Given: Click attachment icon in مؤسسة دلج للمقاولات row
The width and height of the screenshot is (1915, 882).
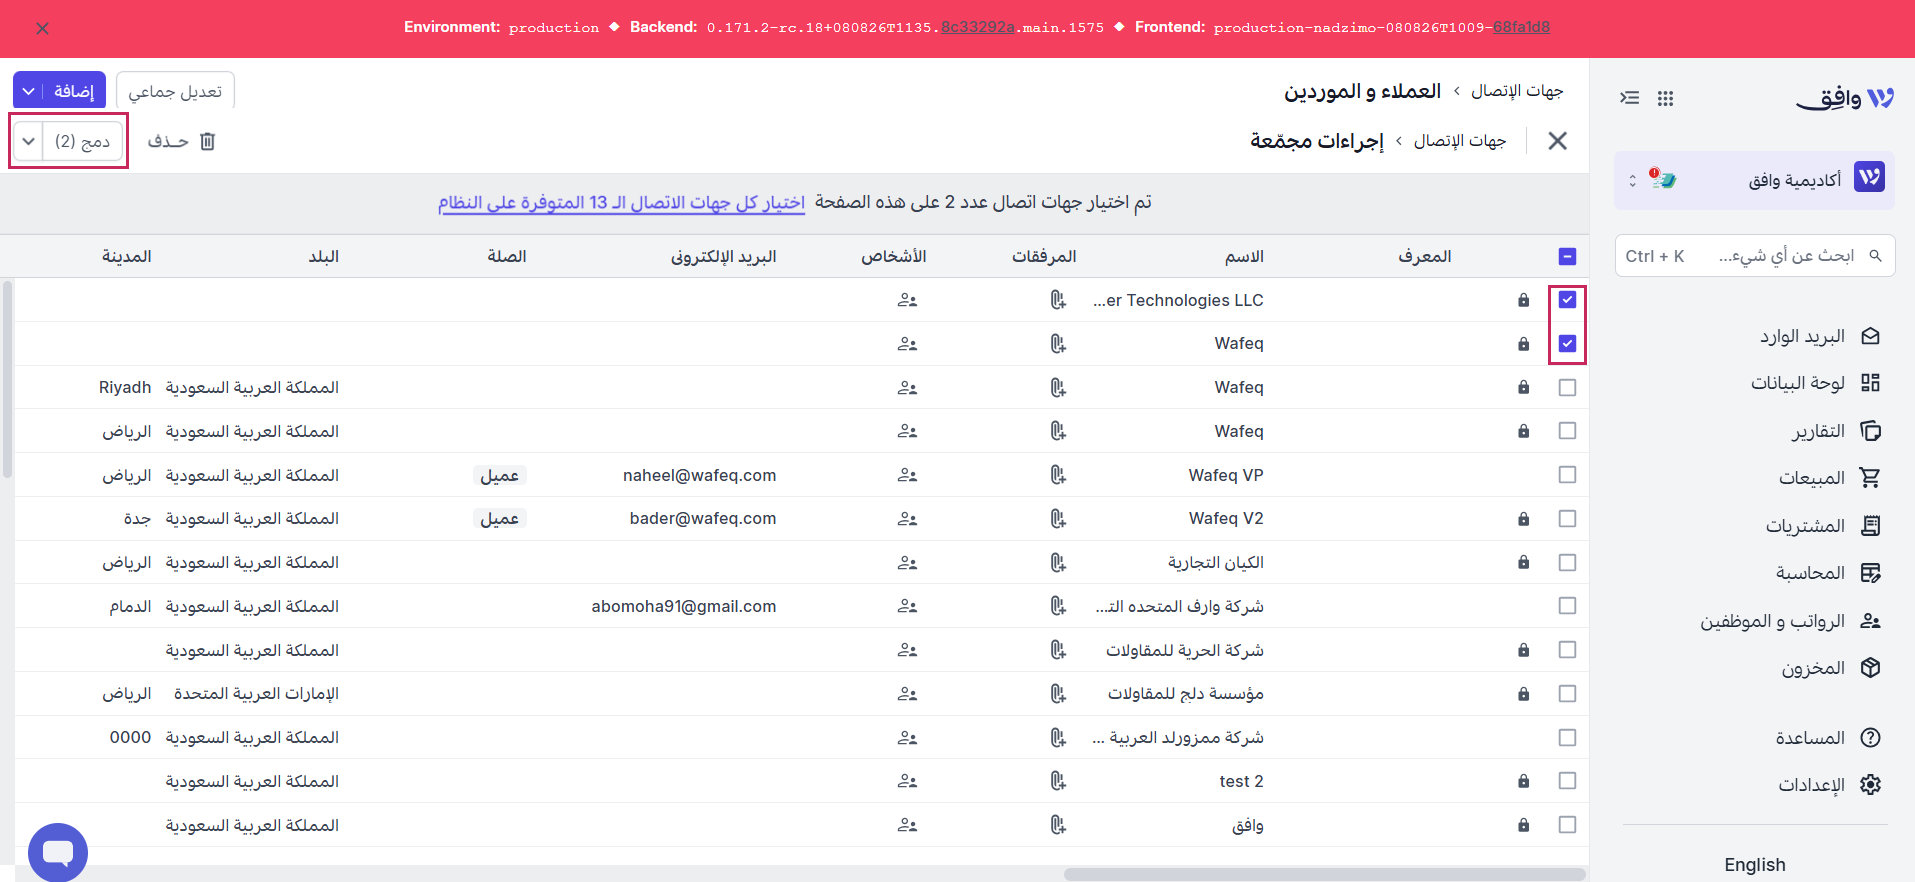Looking at the screenshot, I should [x=1058, y=694].
